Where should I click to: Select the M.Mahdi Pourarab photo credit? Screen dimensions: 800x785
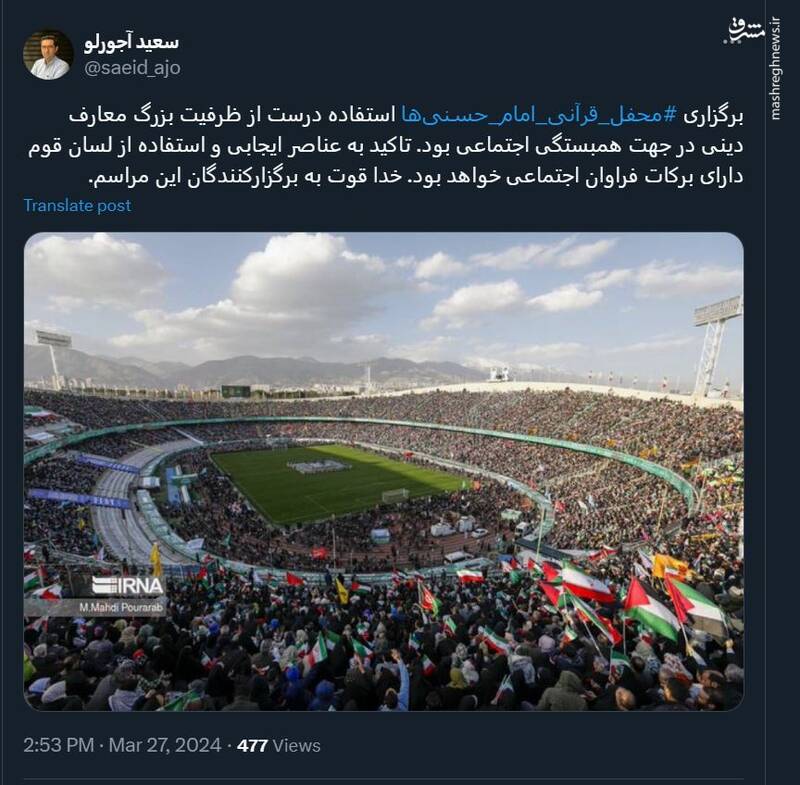pyautogui.click(x=120, y=608)
